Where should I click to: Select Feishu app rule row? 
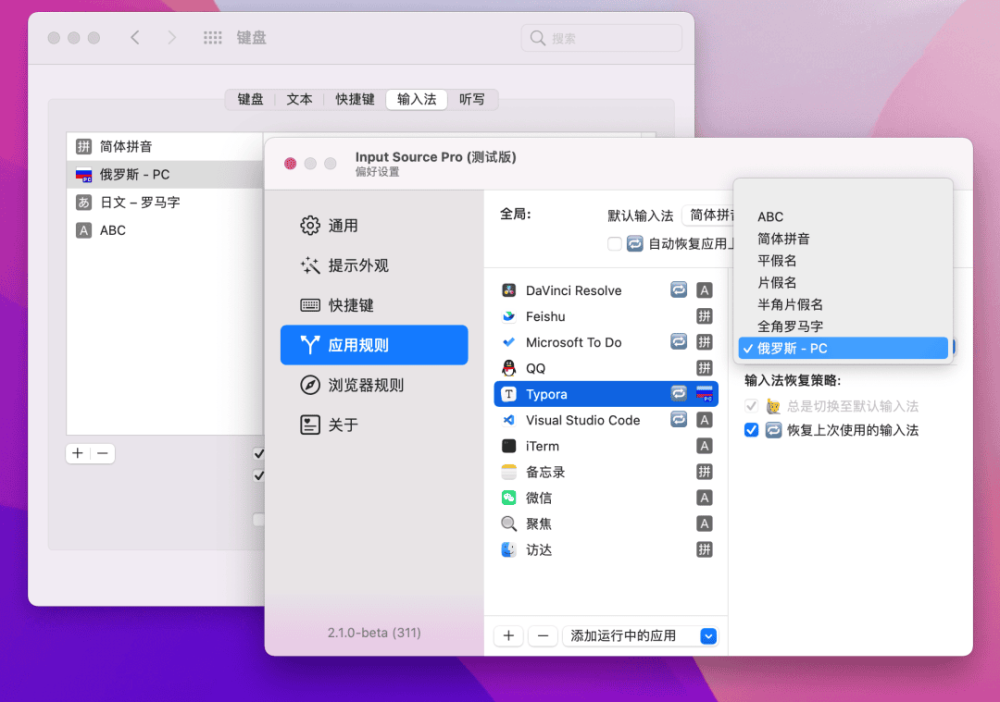[x=606, y=316]
